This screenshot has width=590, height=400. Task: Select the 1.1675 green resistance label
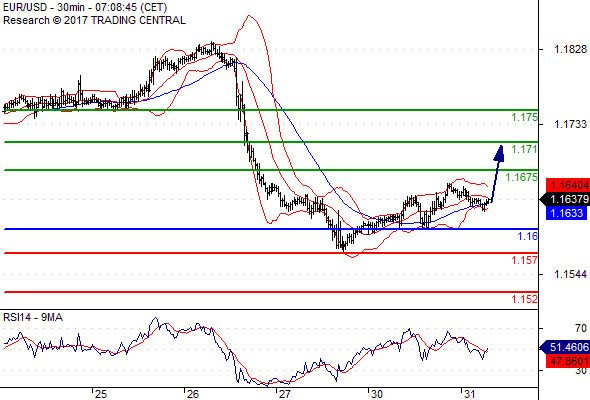click(x=522, y=177)
